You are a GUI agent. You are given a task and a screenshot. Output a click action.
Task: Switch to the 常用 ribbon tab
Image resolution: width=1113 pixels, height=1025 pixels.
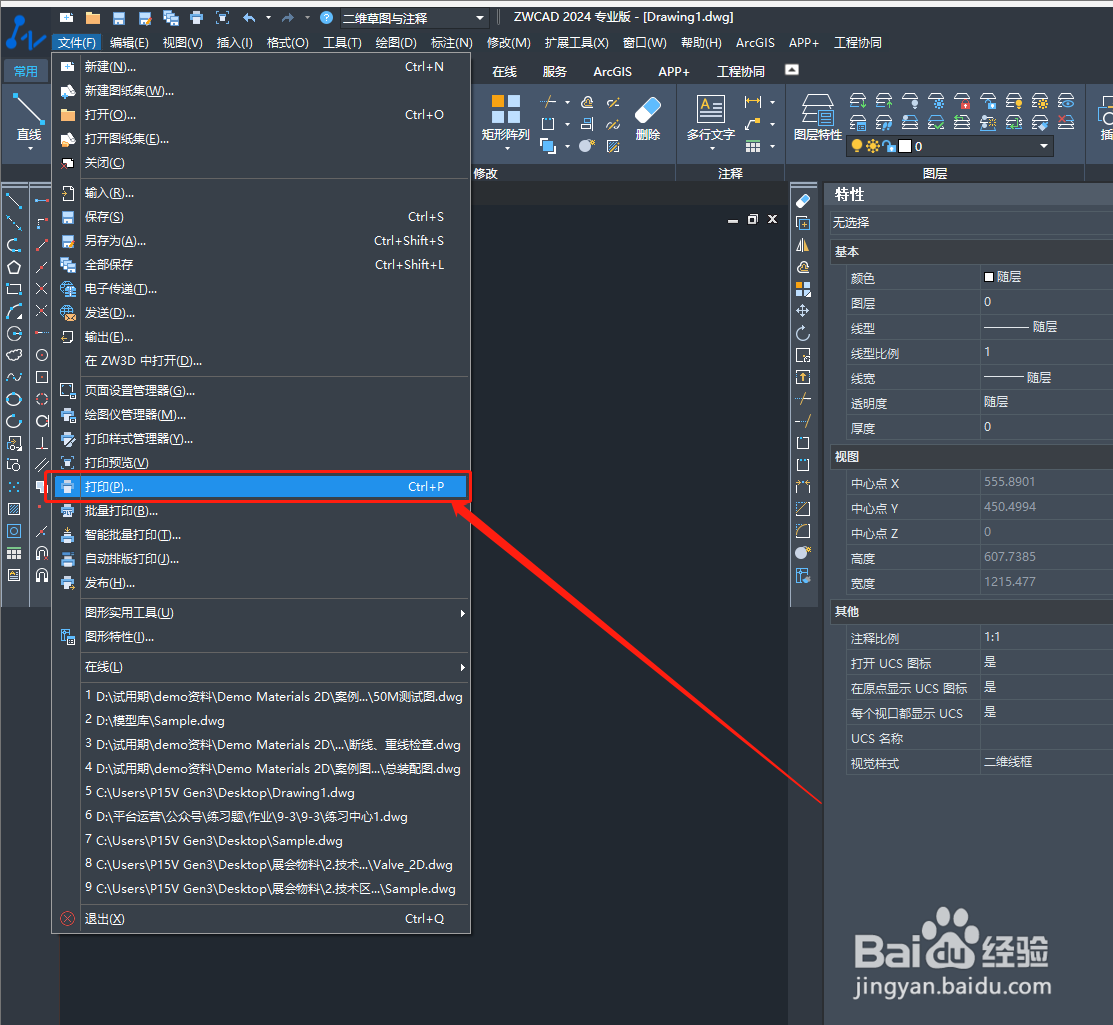(26, 71)
